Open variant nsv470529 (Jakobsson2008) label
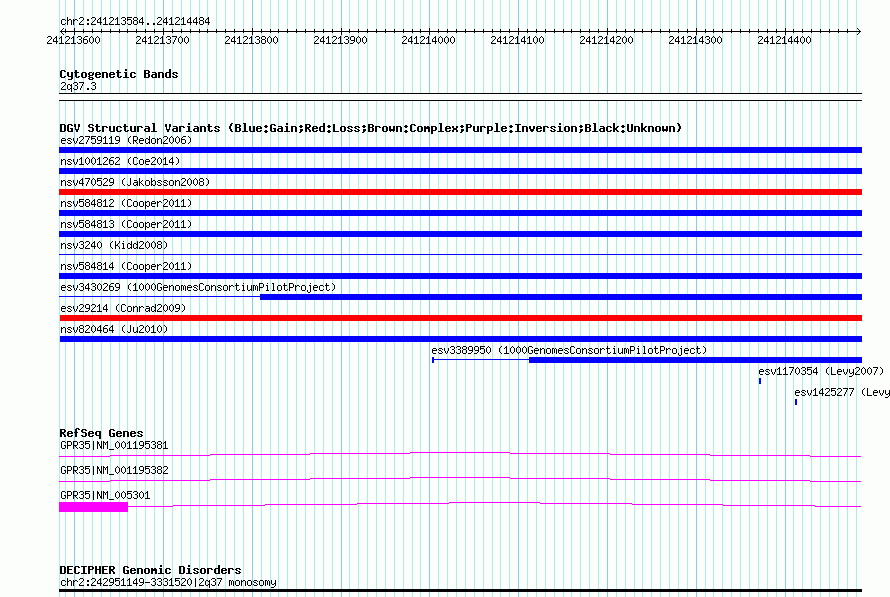This screenshot has height=597, width=890. [x=135, y=182]
